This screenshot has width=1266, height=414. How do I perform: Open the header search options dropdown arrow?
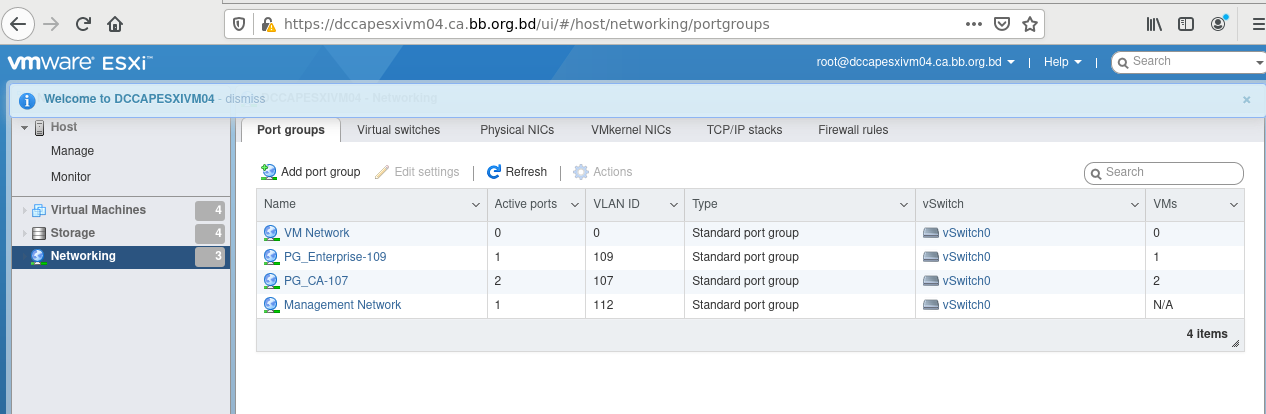(x=1260, y=63)
